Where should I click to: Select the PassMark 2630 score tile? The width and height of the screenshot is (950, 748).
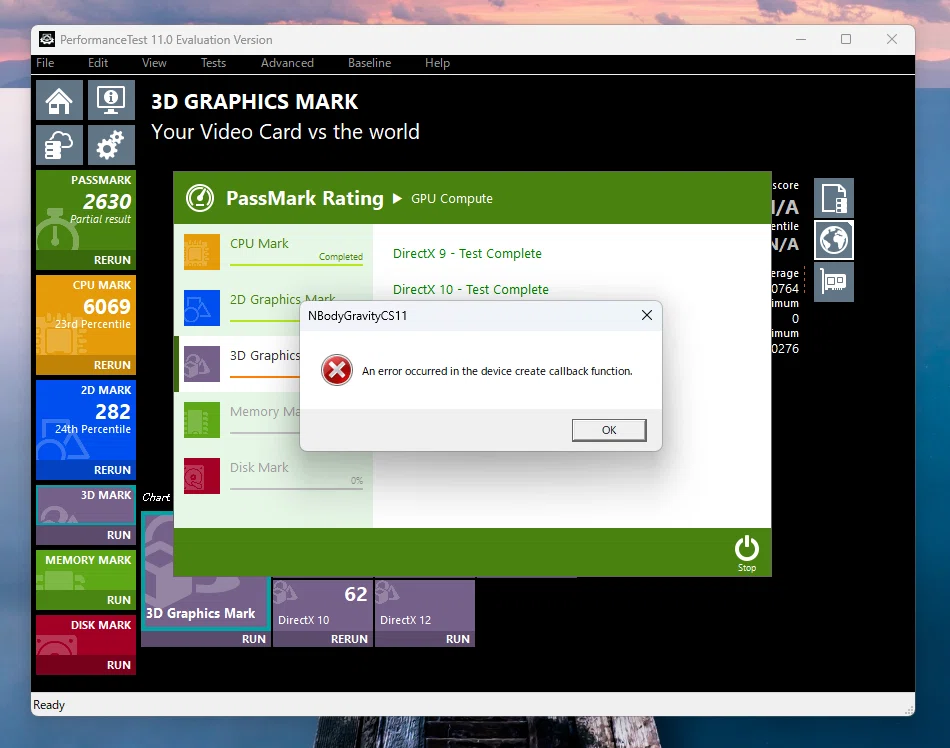pyautogui.click(x=86, y=210)
